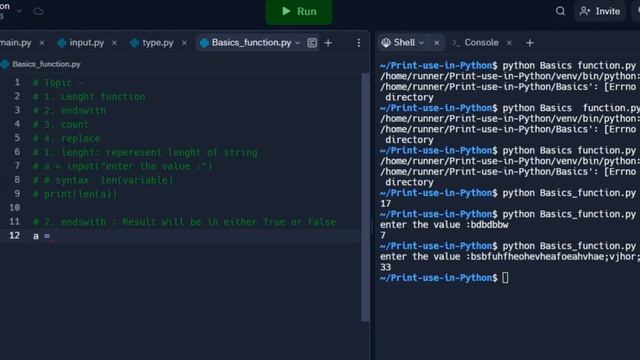Click comment line '# 4. replace'
Viewport: 640px width, 360px height.
pos(67,138)
